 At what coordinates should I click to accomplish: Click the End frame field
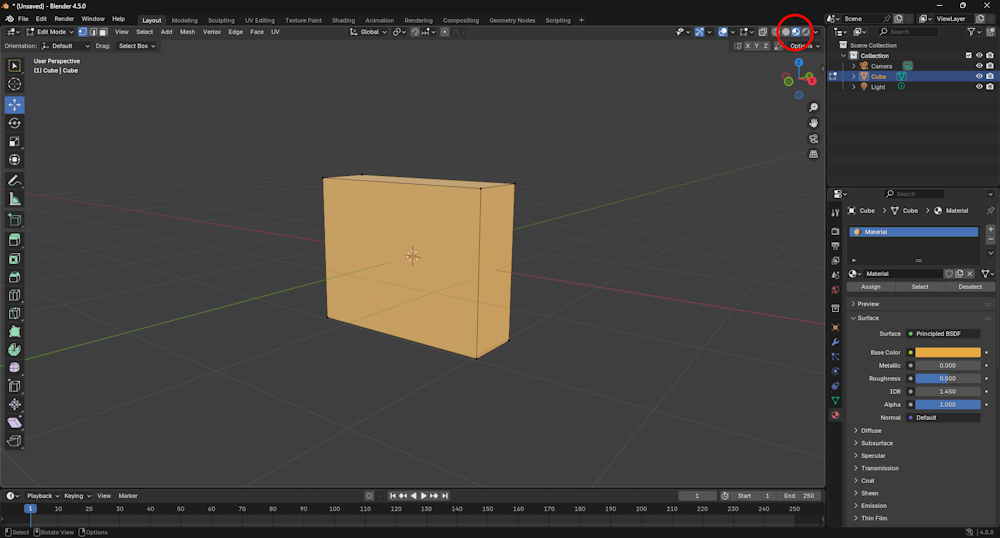tap(800, 496)
